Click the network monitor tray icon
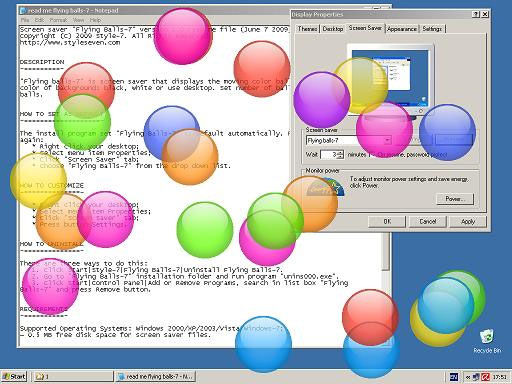This screenshot has width=512, height=384. pos(476,377)
